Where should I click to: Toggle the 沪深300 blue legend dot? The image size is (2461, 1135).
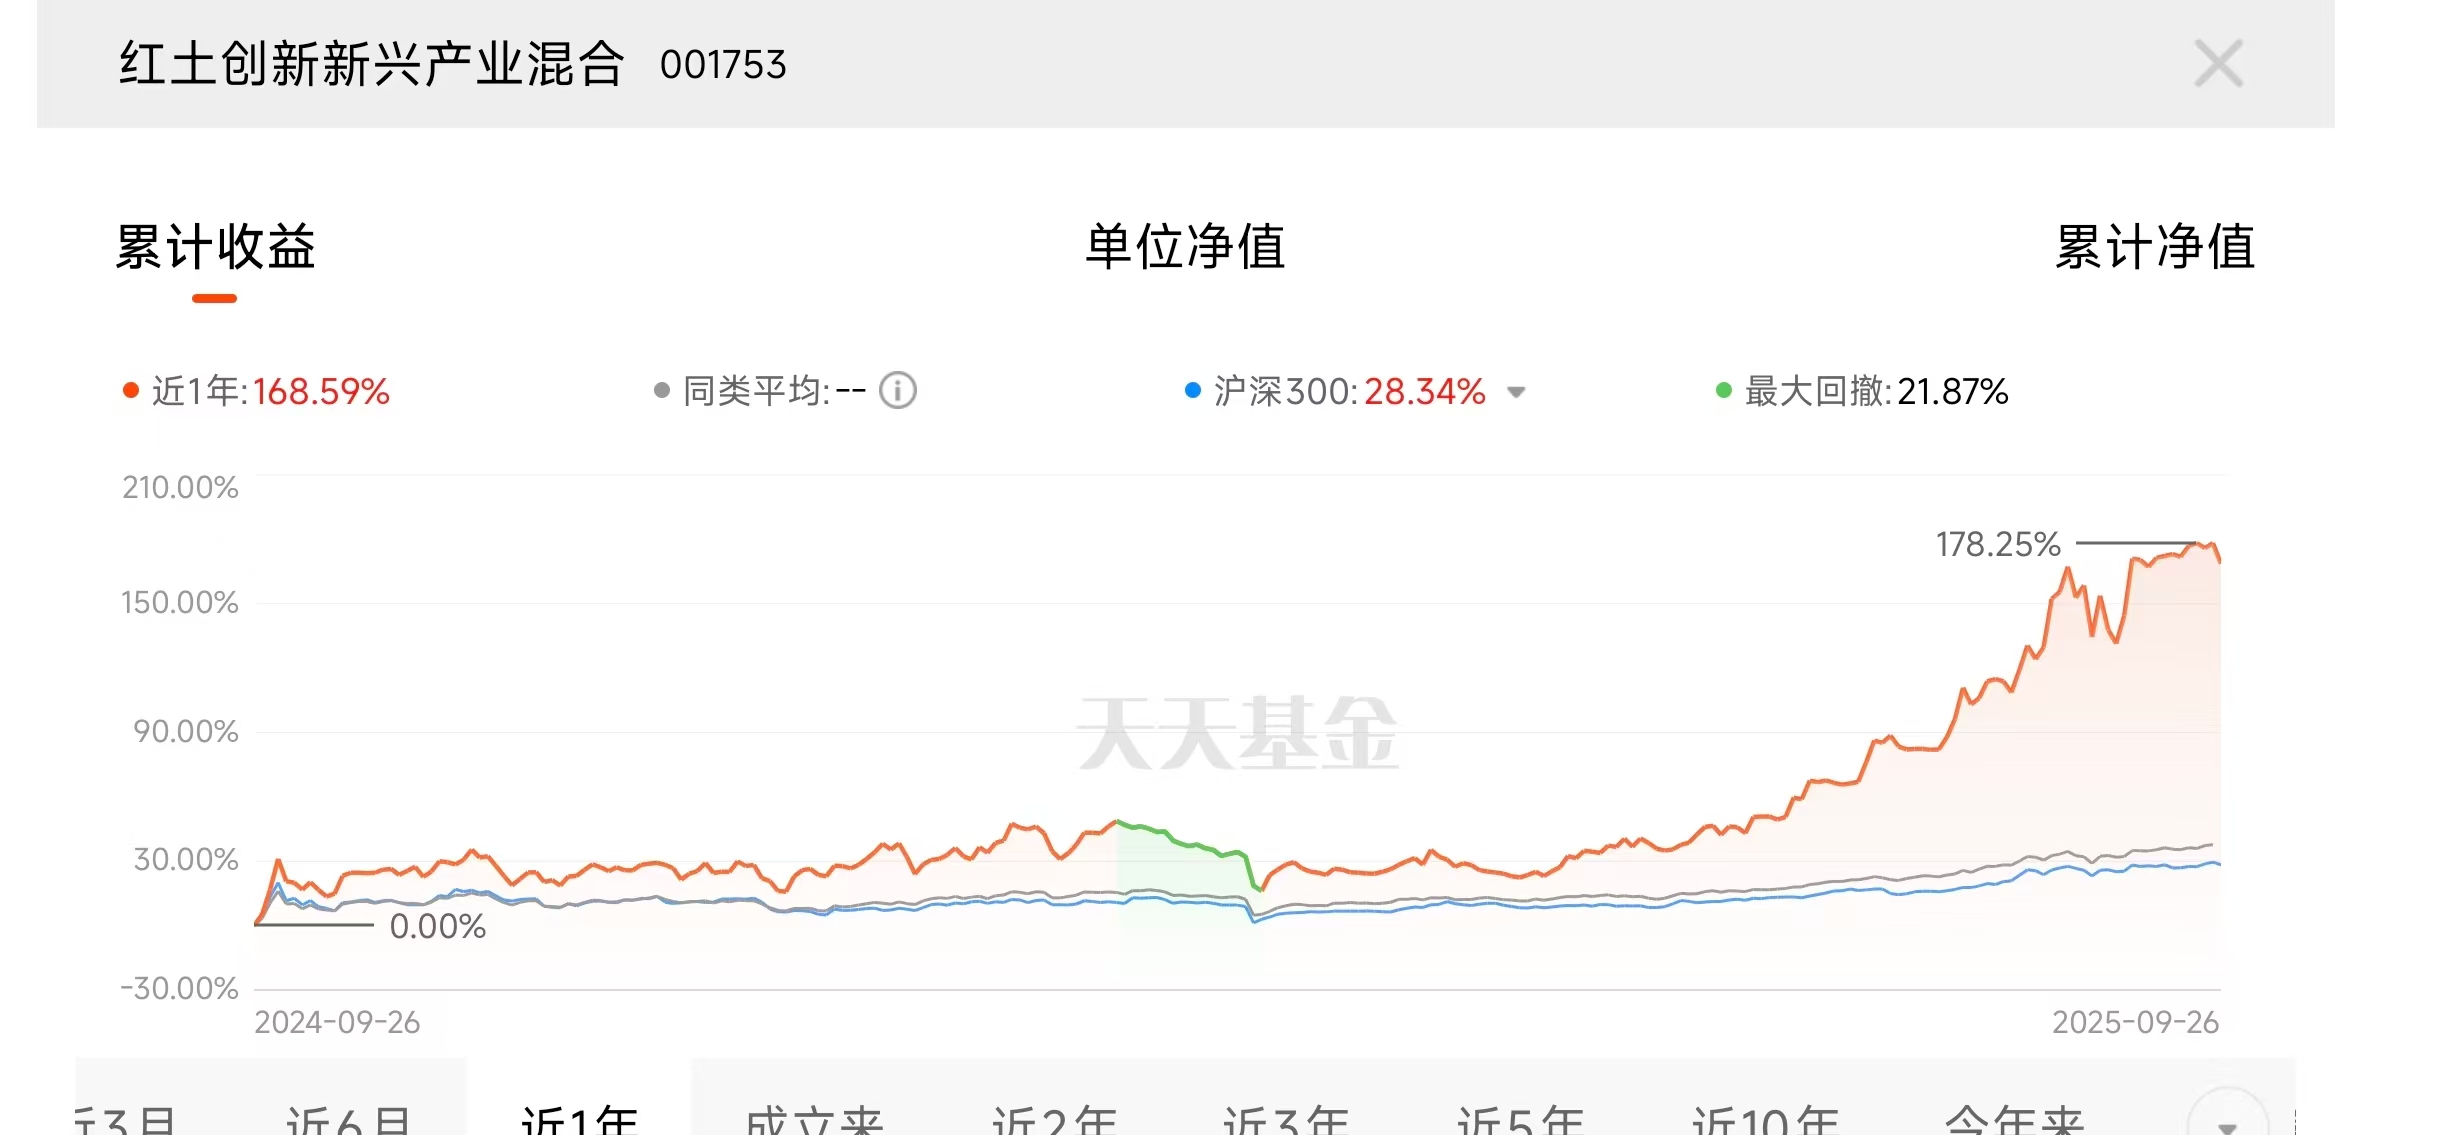click(1192, 391)
